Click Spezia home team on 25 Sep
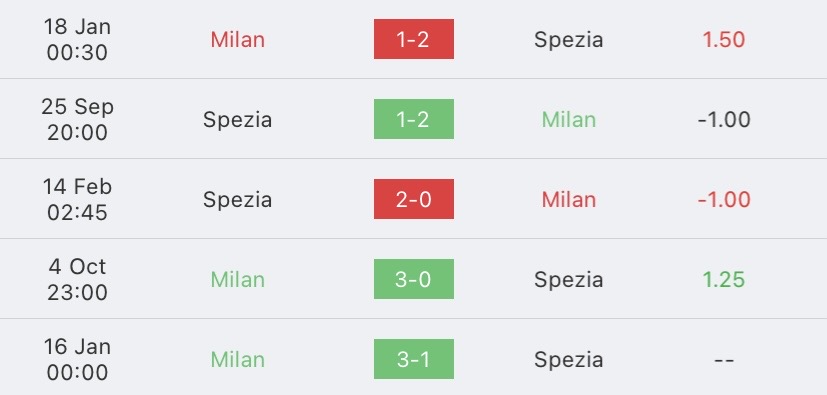This screenshot has height=395, width=827. (x=237, y=120)
